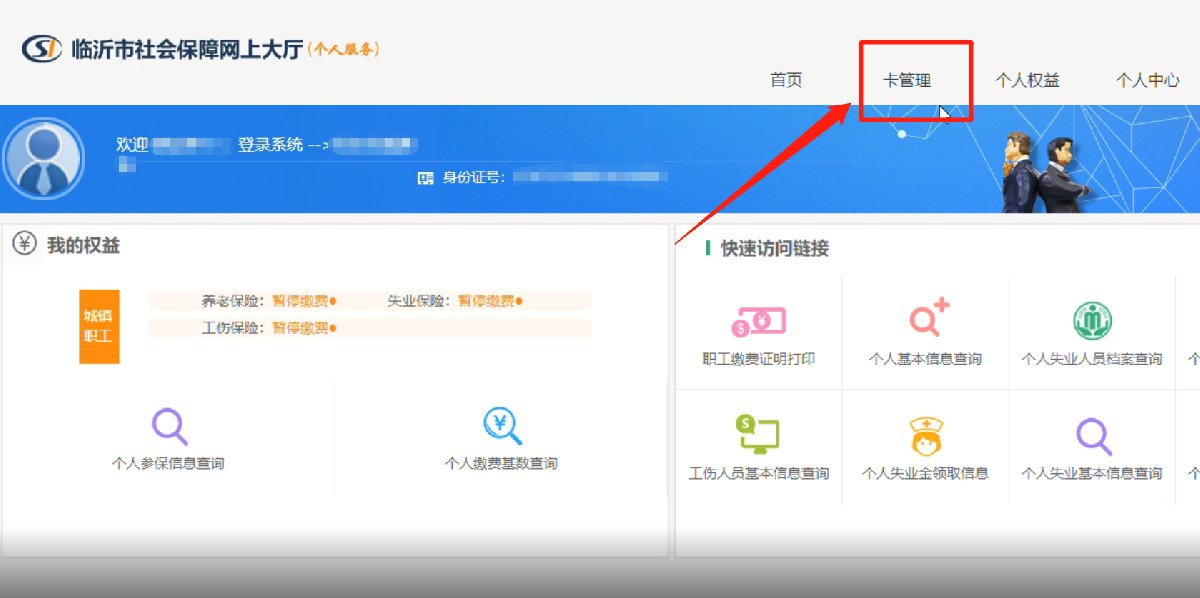
Task: Click the yen icon beside 我的权益
Action: pyautogui.click(x=25, y=244)
